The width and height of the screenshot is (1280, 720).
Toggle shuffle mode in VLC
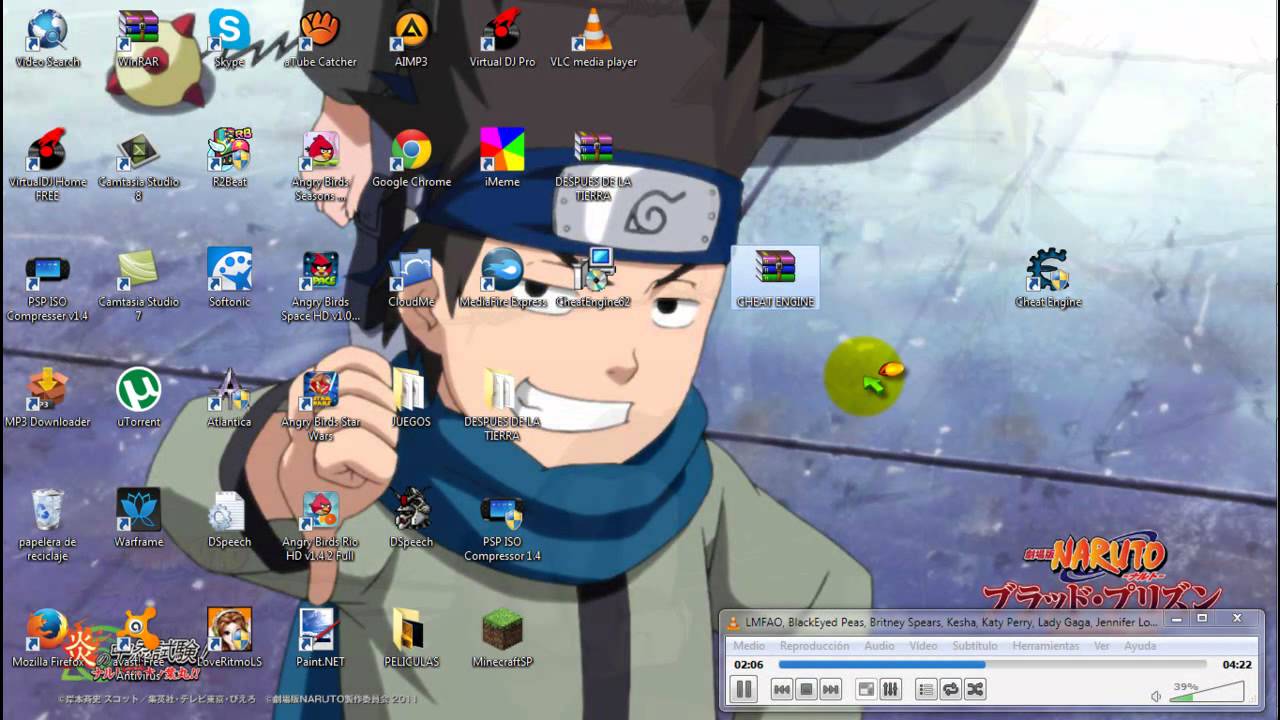point(975,689)
